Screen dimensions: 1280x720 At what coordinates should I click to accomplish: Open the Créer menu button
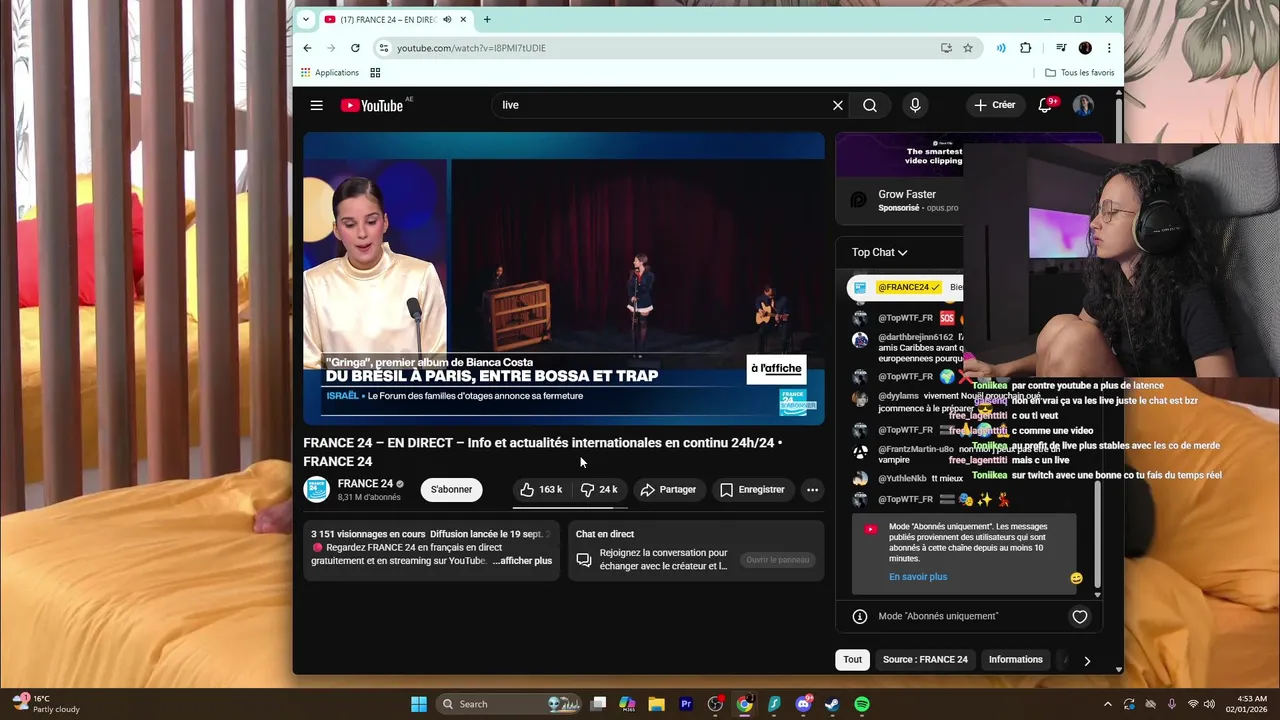tap(994, 105)
